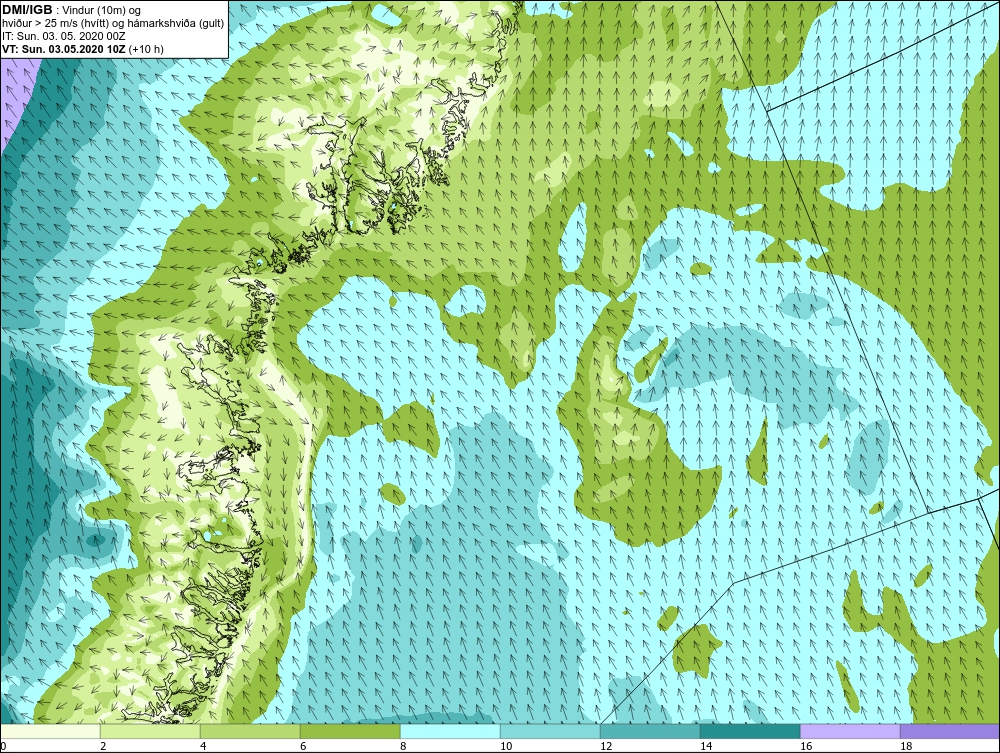Click the 2-4 m/s light green legend swatch
This screenshot has width=1000, height=753.
151,731
